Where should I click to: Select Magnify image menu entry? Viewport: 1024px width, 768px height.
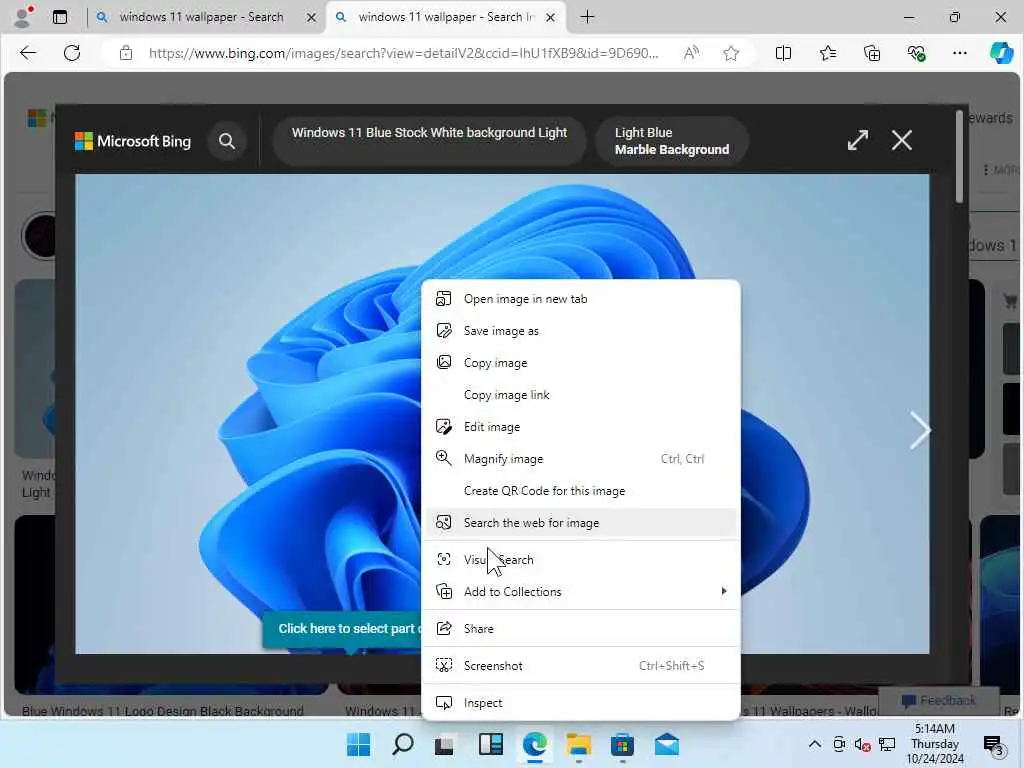point(581,458)
